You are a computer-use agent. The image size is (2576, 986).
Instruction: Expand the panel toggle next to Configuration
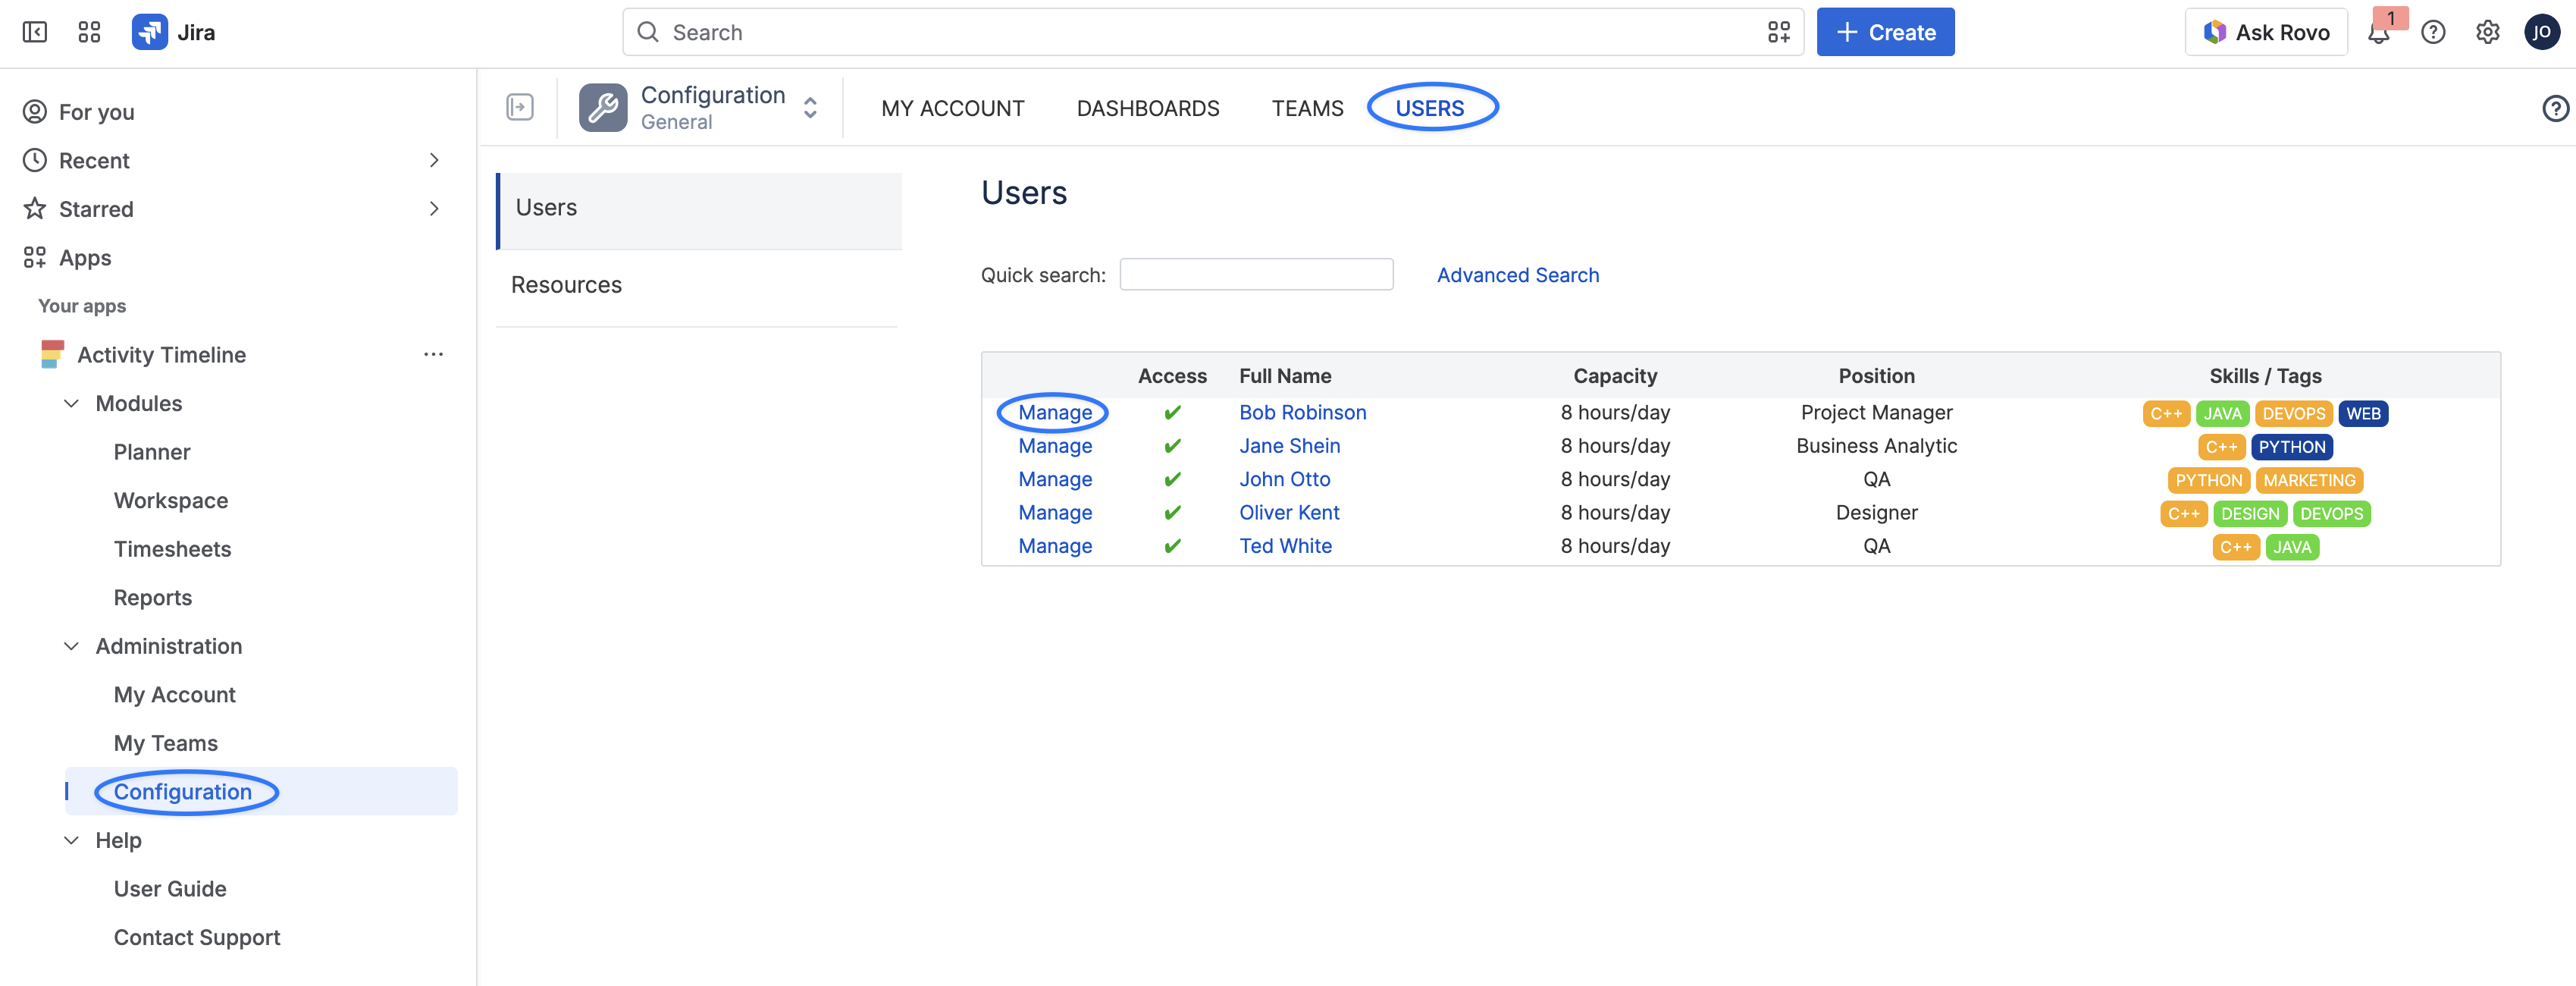coord(520,107)
